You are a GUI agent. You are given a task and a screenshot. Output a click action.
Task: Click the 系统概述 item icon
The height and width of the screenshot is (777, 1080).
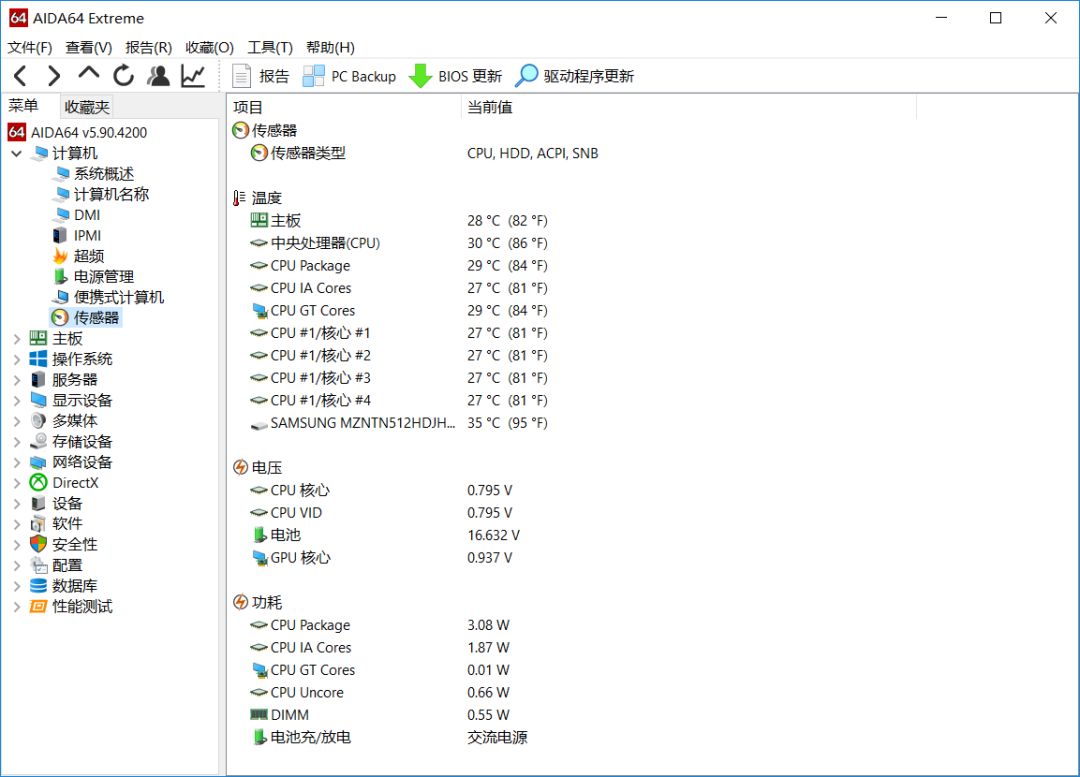[x=64, y=173]
